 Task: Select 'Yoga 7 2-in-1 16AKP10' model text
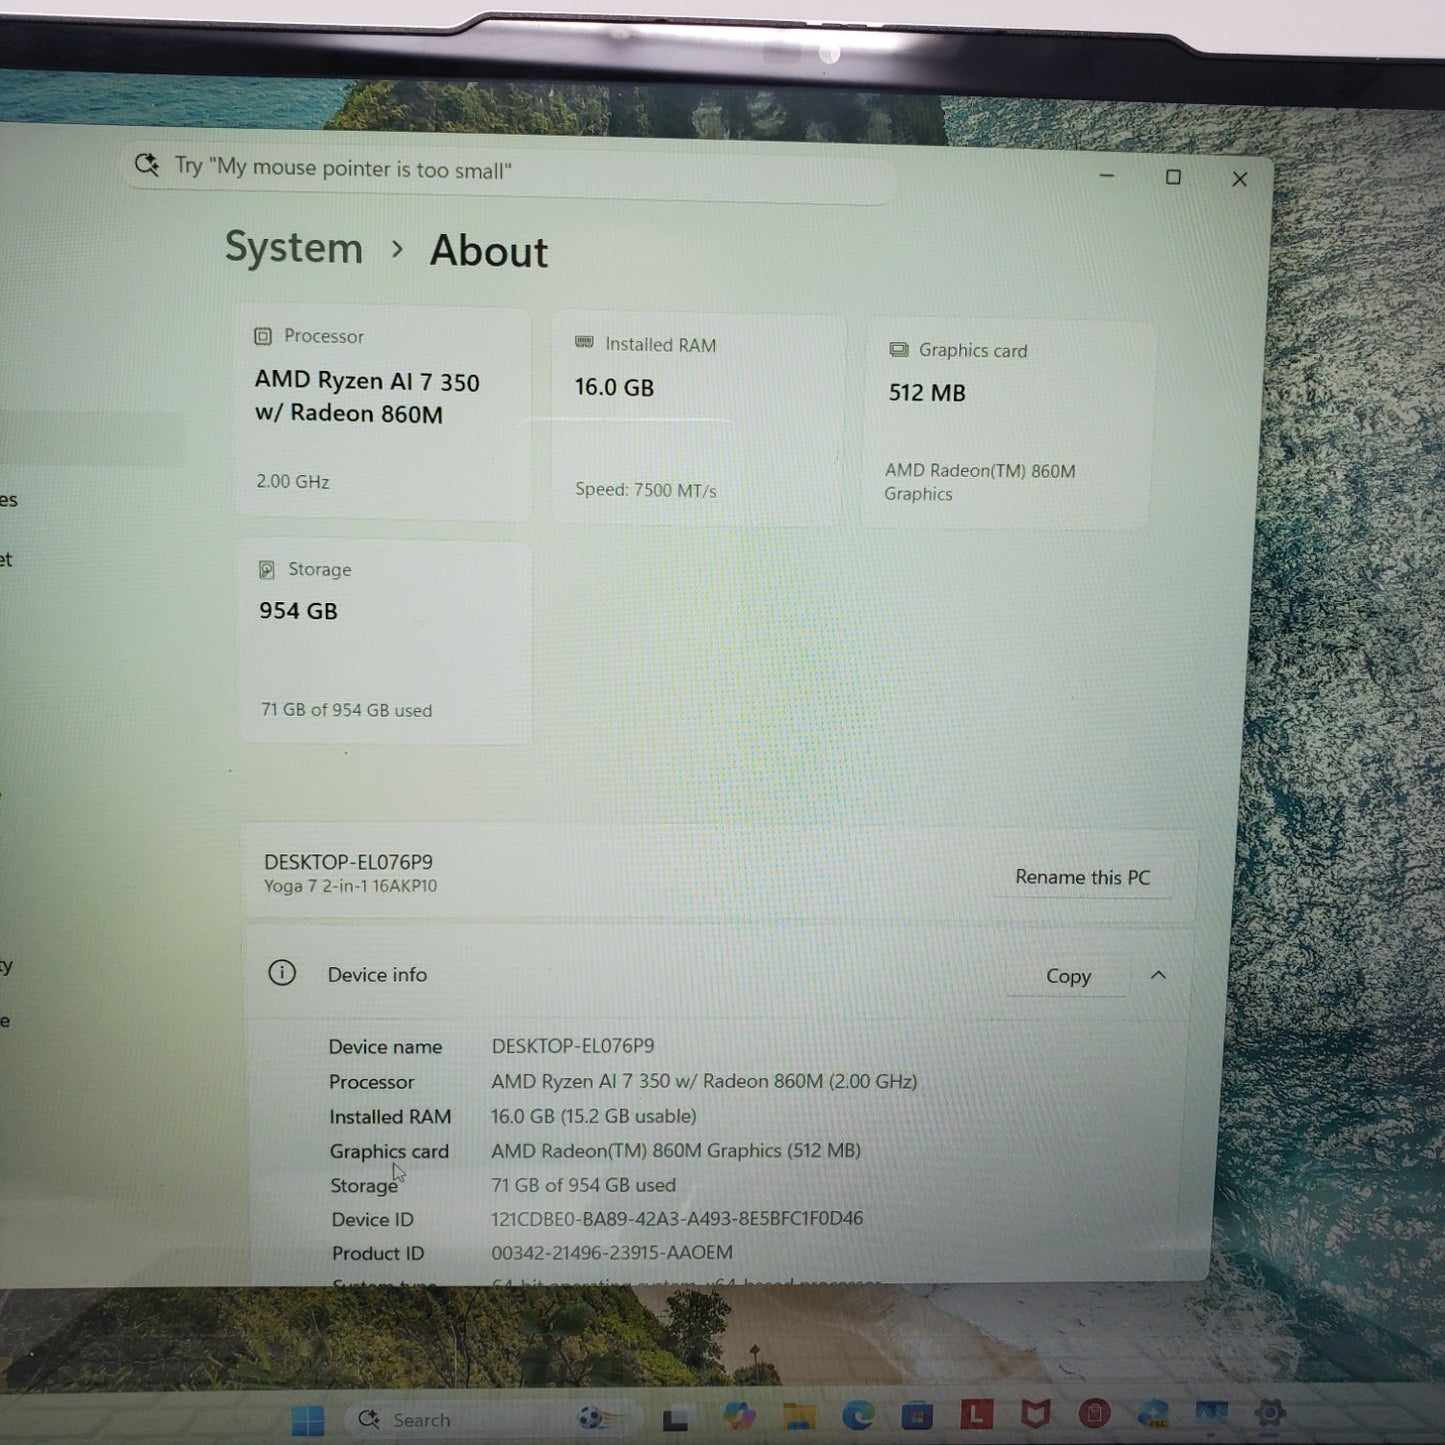click(x=350, y=886)
